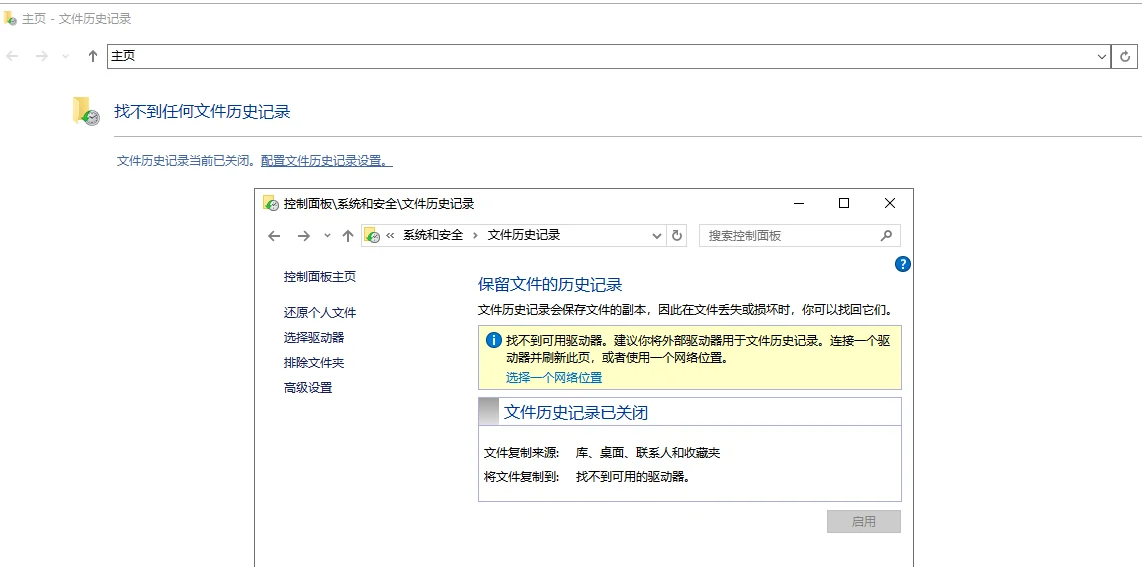Click the blue info icon in yellow banner
This screenshot has width=1142, height=567.
tap(494, 340)
